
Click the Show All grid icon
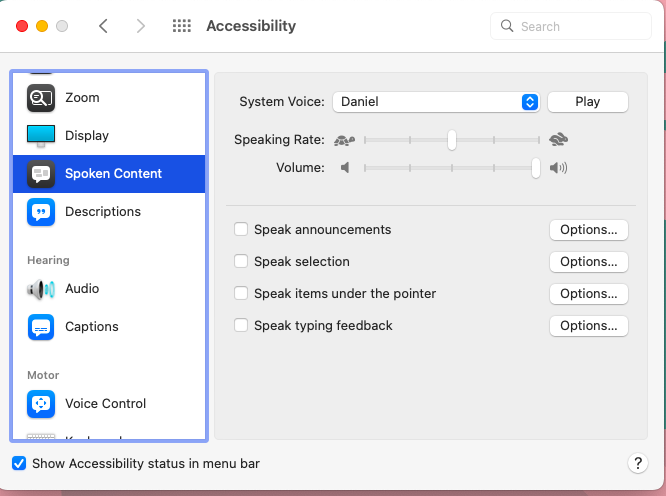tap(182, 26)
